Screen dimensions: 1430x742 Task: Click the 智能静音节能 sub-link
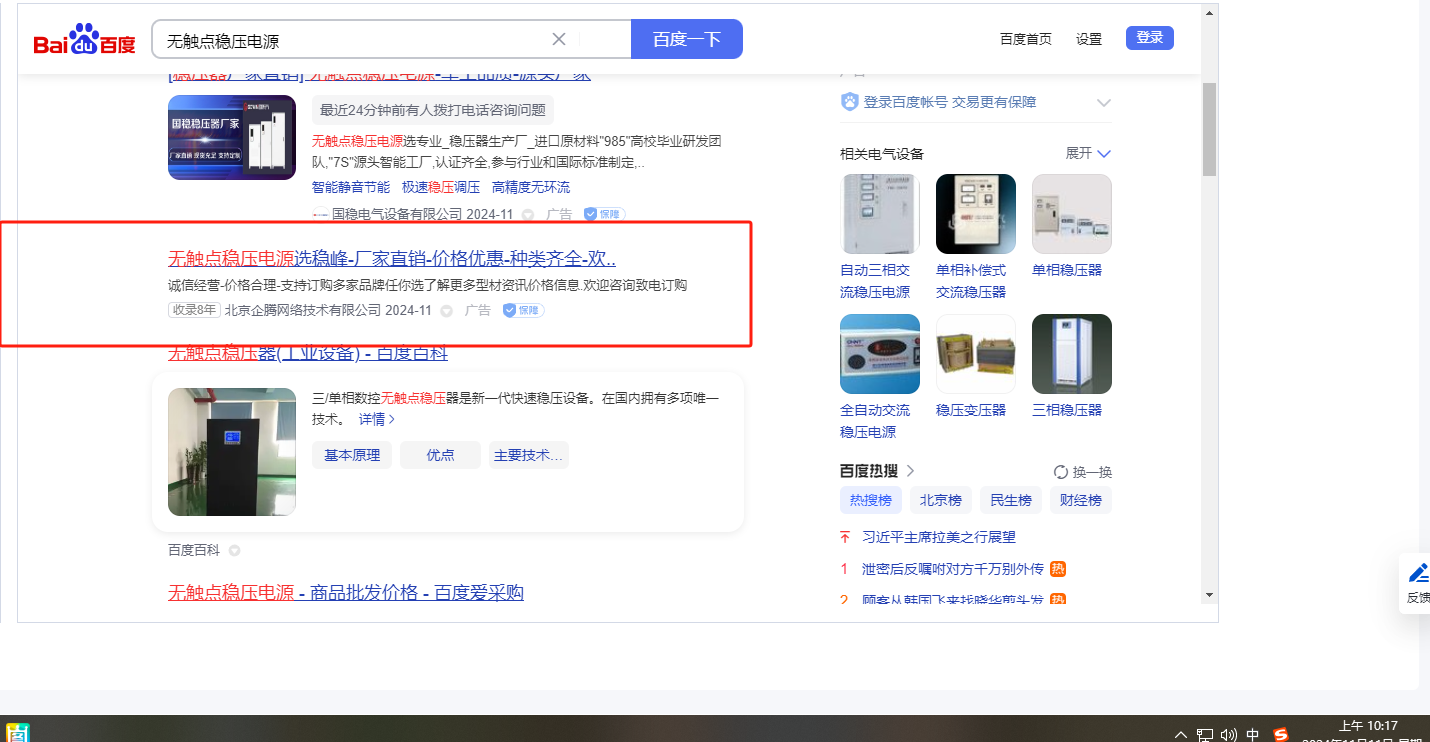pyautogui.click(x=351, y=187)
